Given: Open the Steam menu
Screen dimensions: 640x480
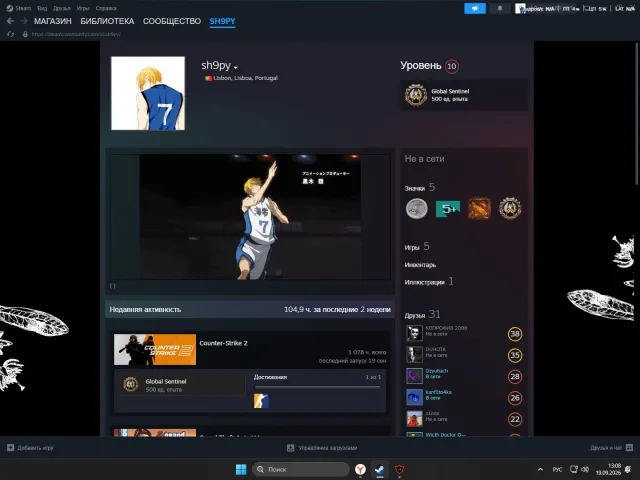Looking at the screenshot, I should tap(23, 8).
